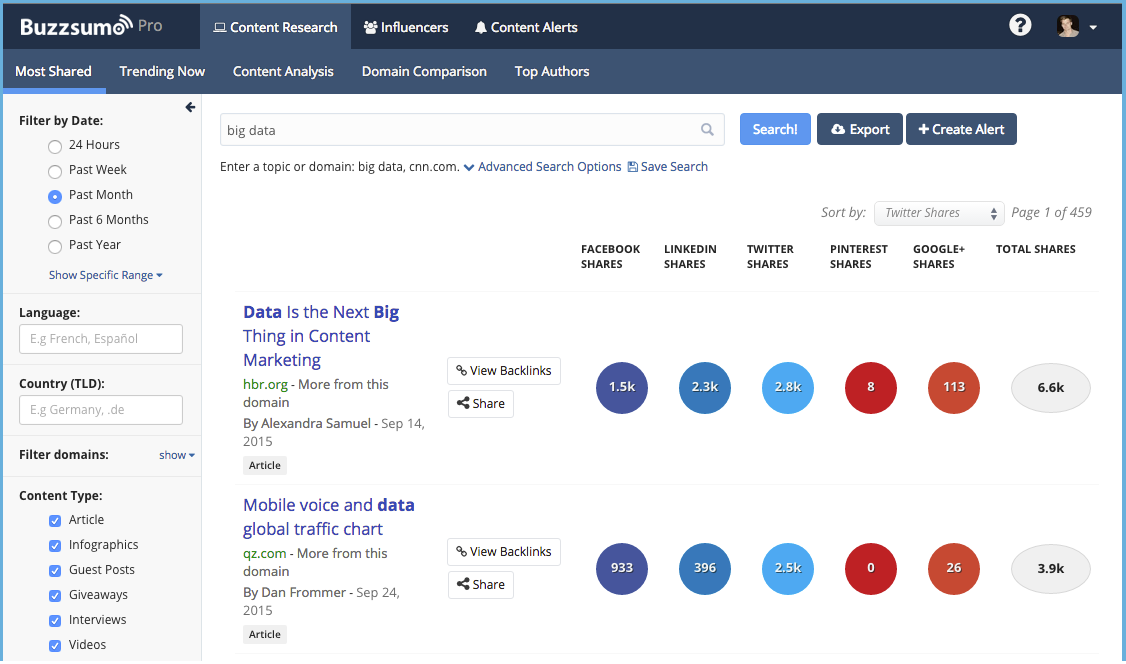Open the Show Specific Range date picker
The width and height of the screenshot is (1126, 664).
point(100,275)
